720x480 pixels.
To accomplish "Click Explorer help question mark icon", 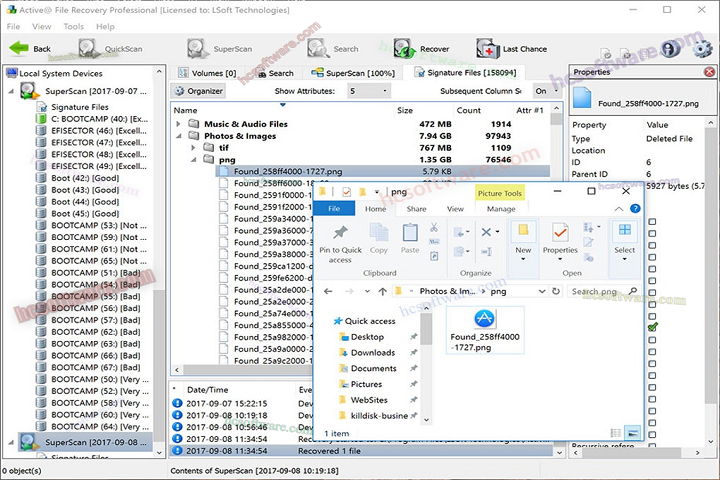I will [635, 209].
